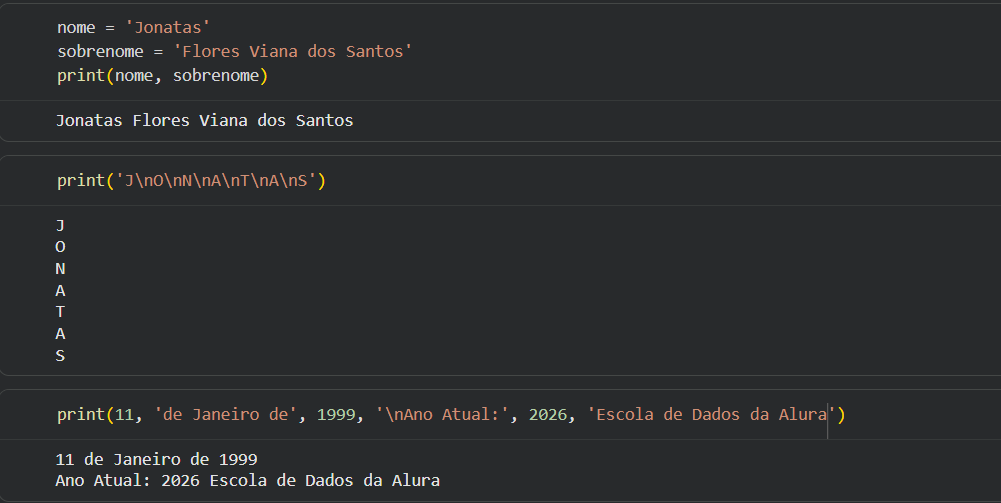The image size is (1001, 503).
Task: Click the output letter N
Action: (60, 269)
